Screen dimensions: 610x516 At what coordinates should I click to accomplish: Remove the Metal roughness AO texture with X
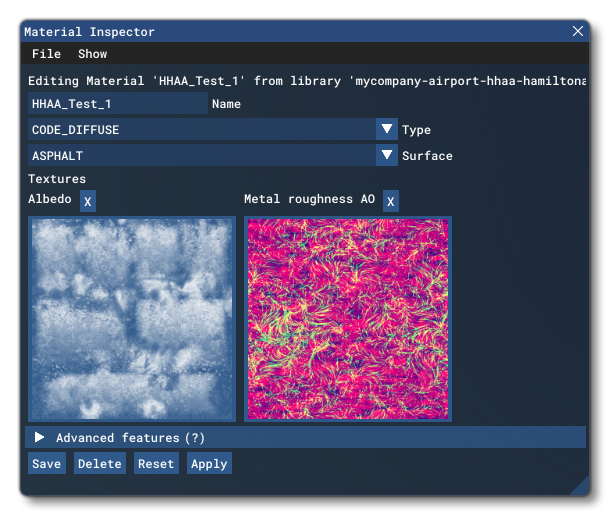[x=391, y=201]
